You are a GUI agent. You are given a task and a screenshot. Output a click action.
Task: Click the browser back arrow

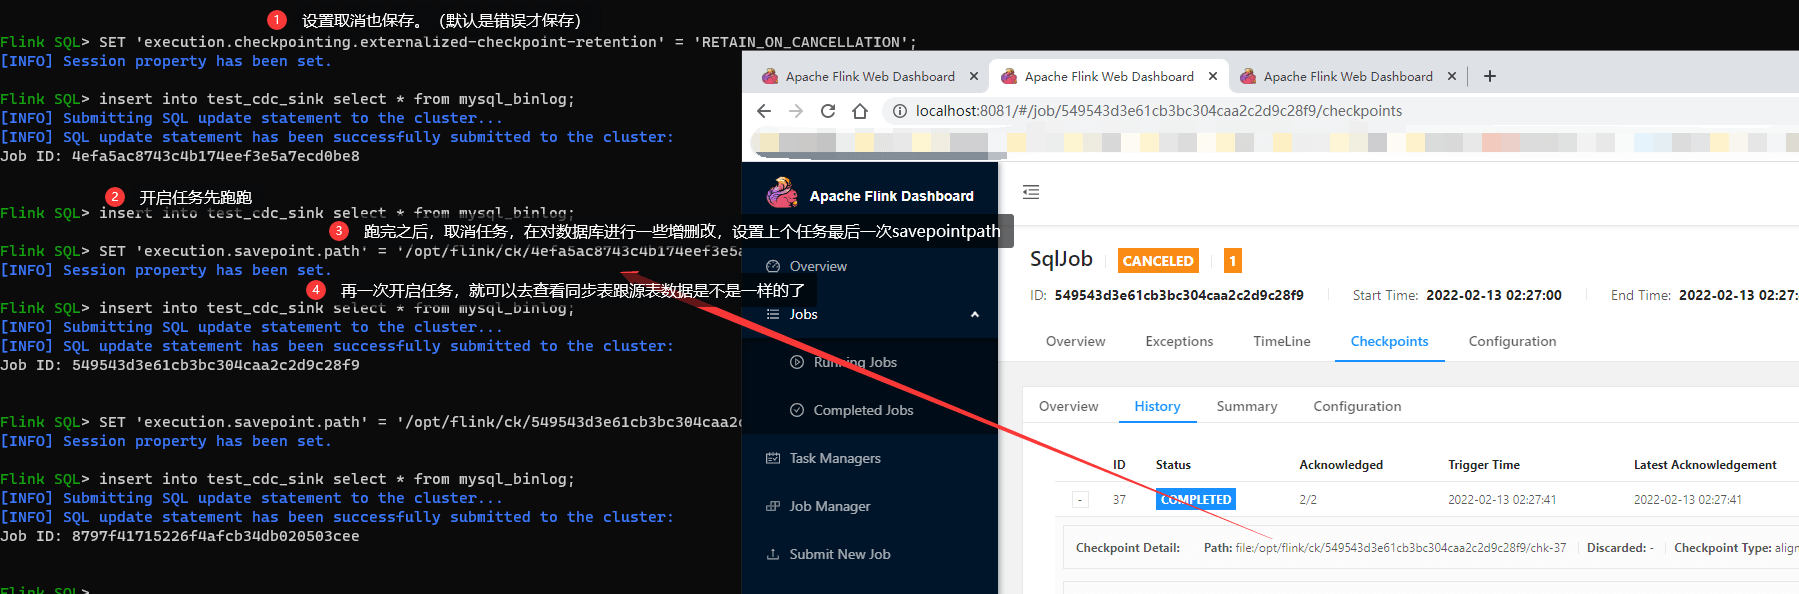[764, 111]
